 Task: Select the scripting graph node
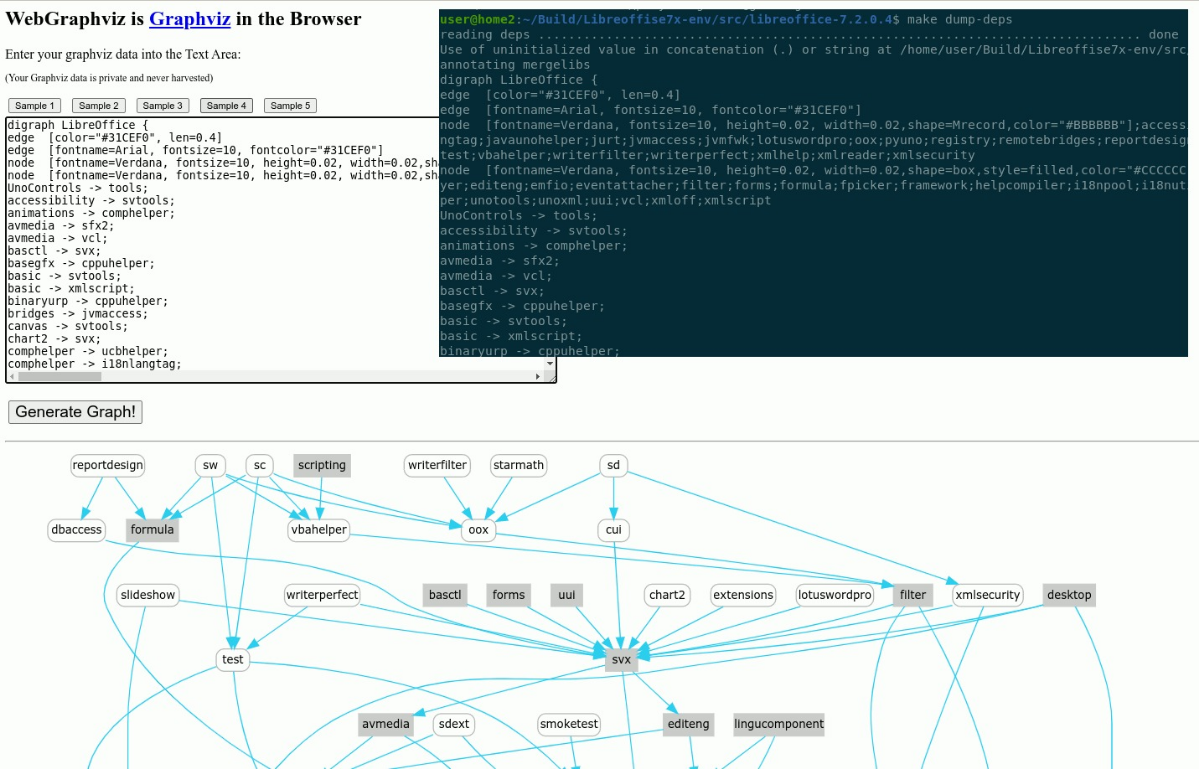pos(322,465)
